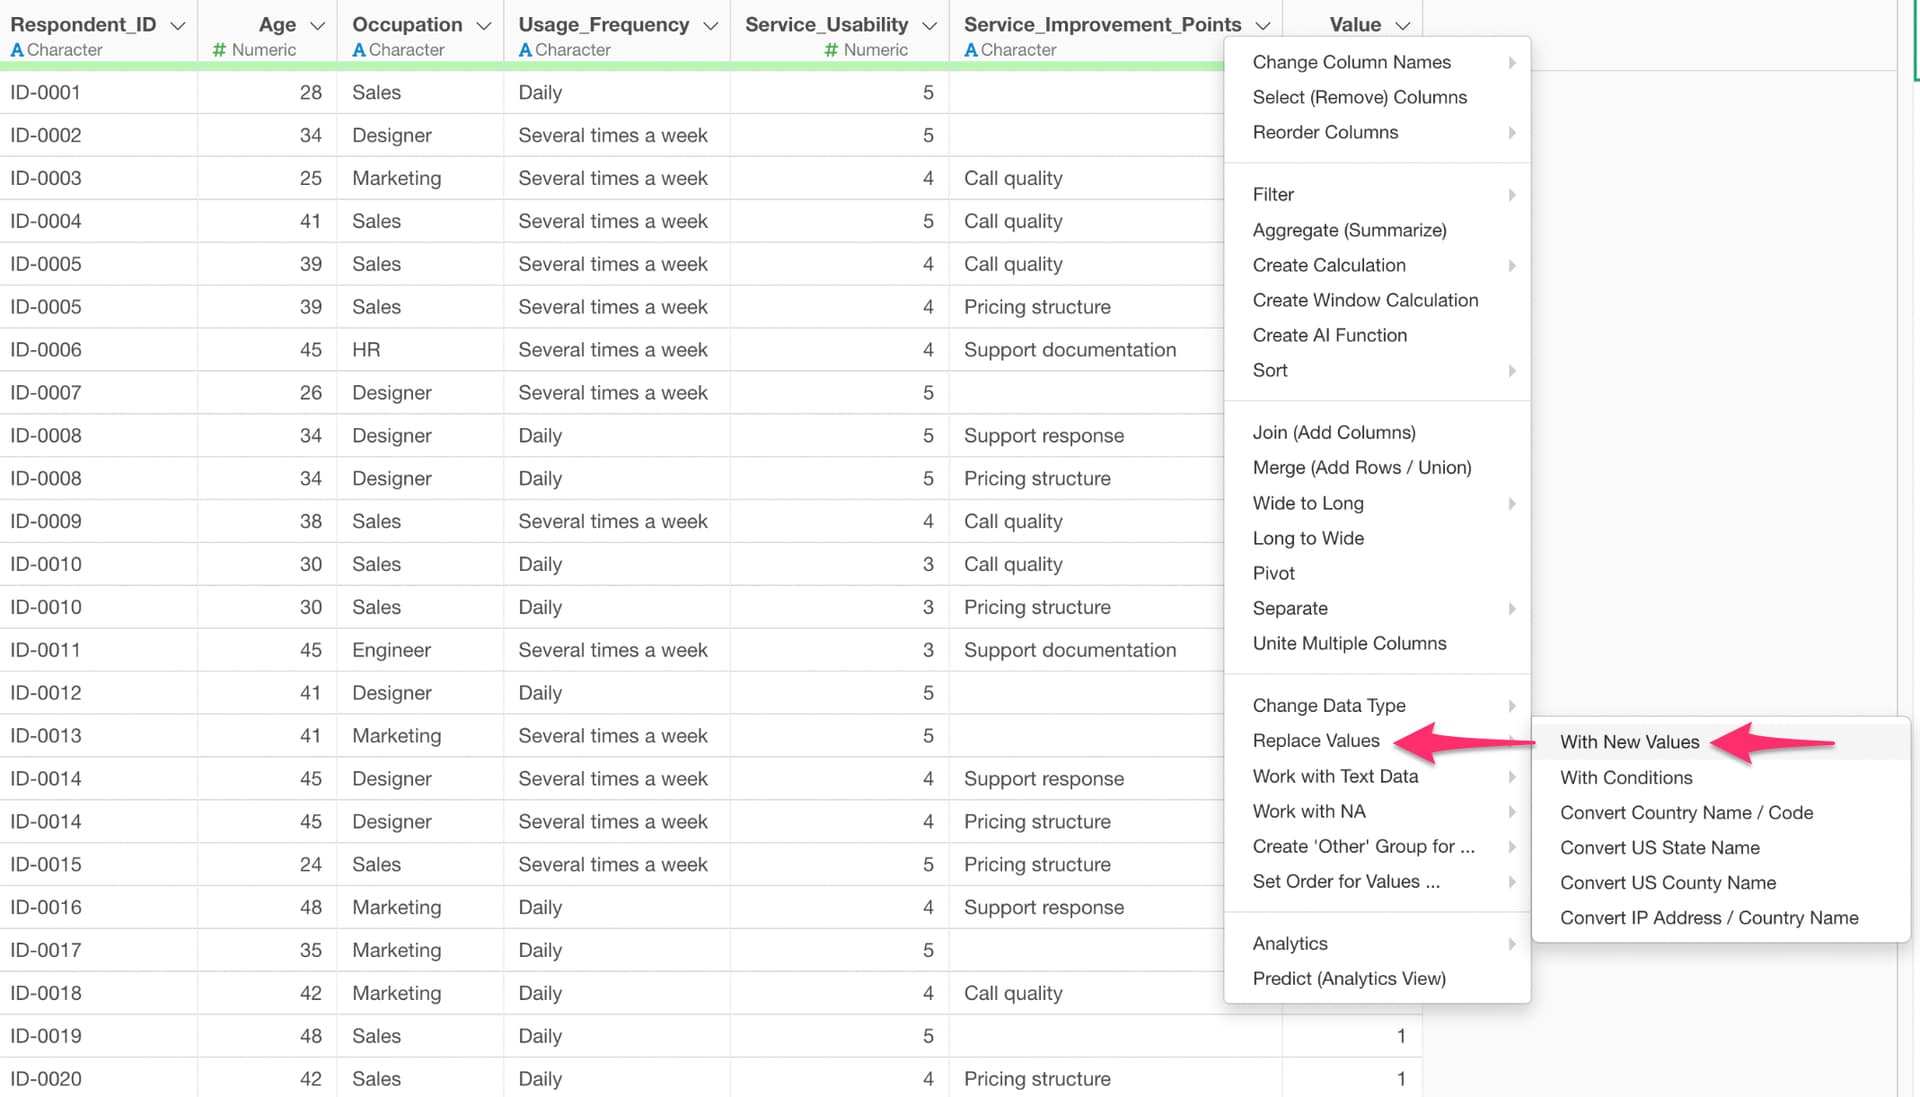Expand the Change Data Type submenu arrow
The height and width of the screenshot is (1097, 1920).
(1512, 705)
